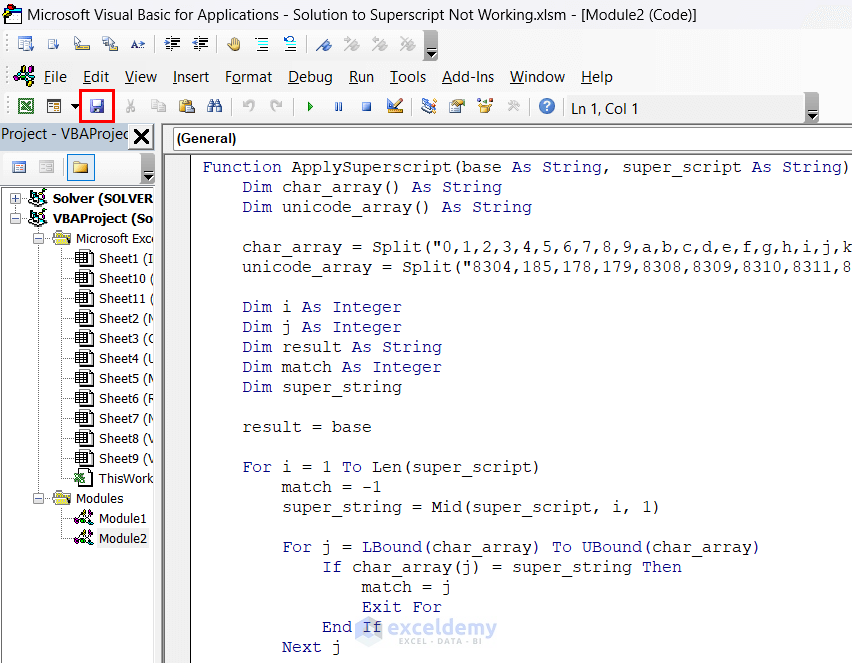Open the Debug menu
The image size is (852, 663).
pyautogui.click(x=310, y=77)
